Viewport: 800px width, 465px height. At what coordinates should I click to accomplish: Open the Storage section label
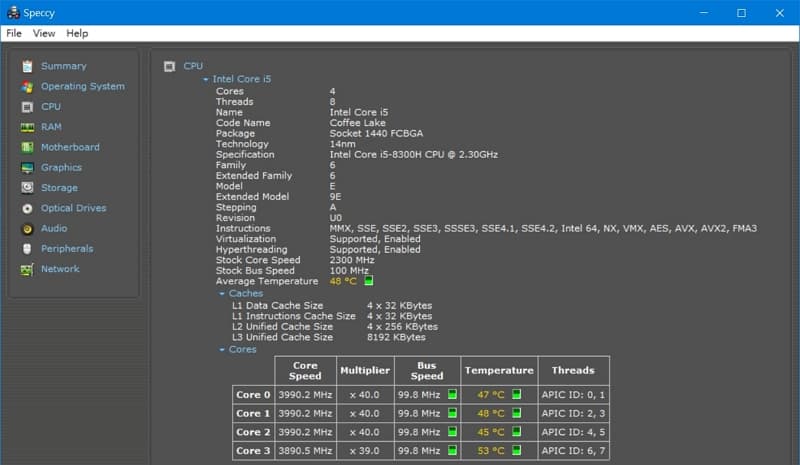60,188
